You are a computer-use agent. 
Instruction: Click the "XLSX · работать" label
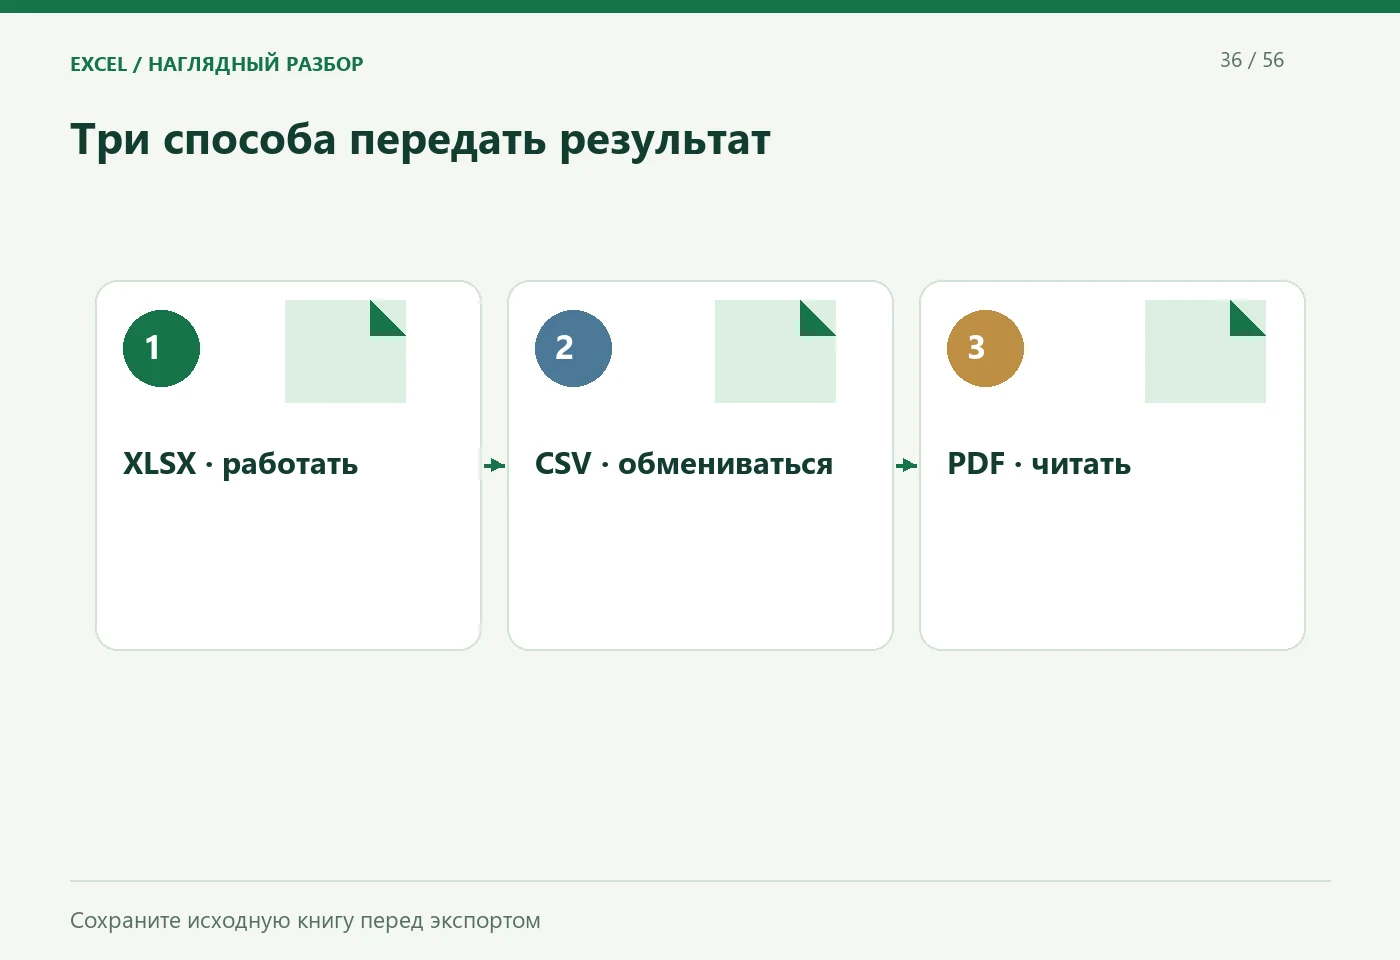[x=240, y=464]
